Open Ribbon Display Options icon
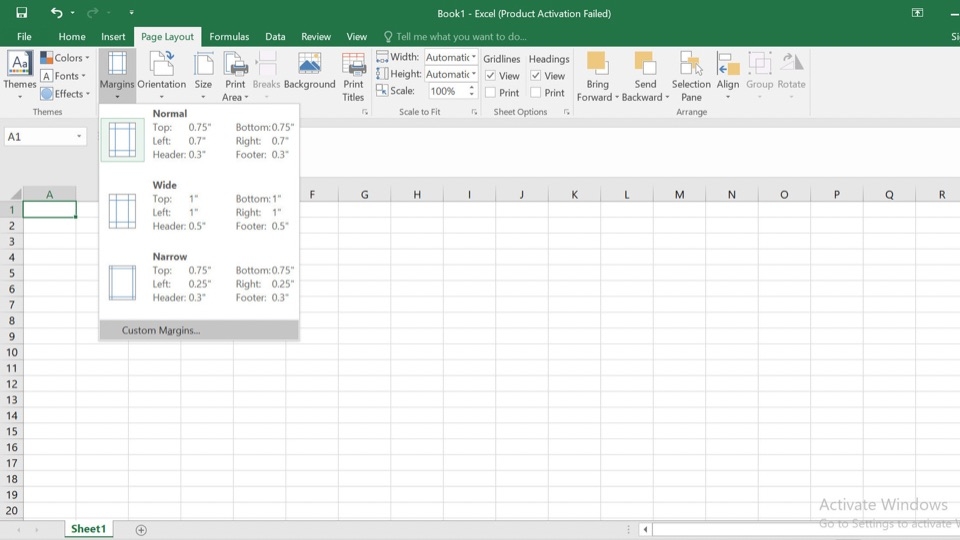This screenshot has height=540, width=960. (x=917, y=13)
